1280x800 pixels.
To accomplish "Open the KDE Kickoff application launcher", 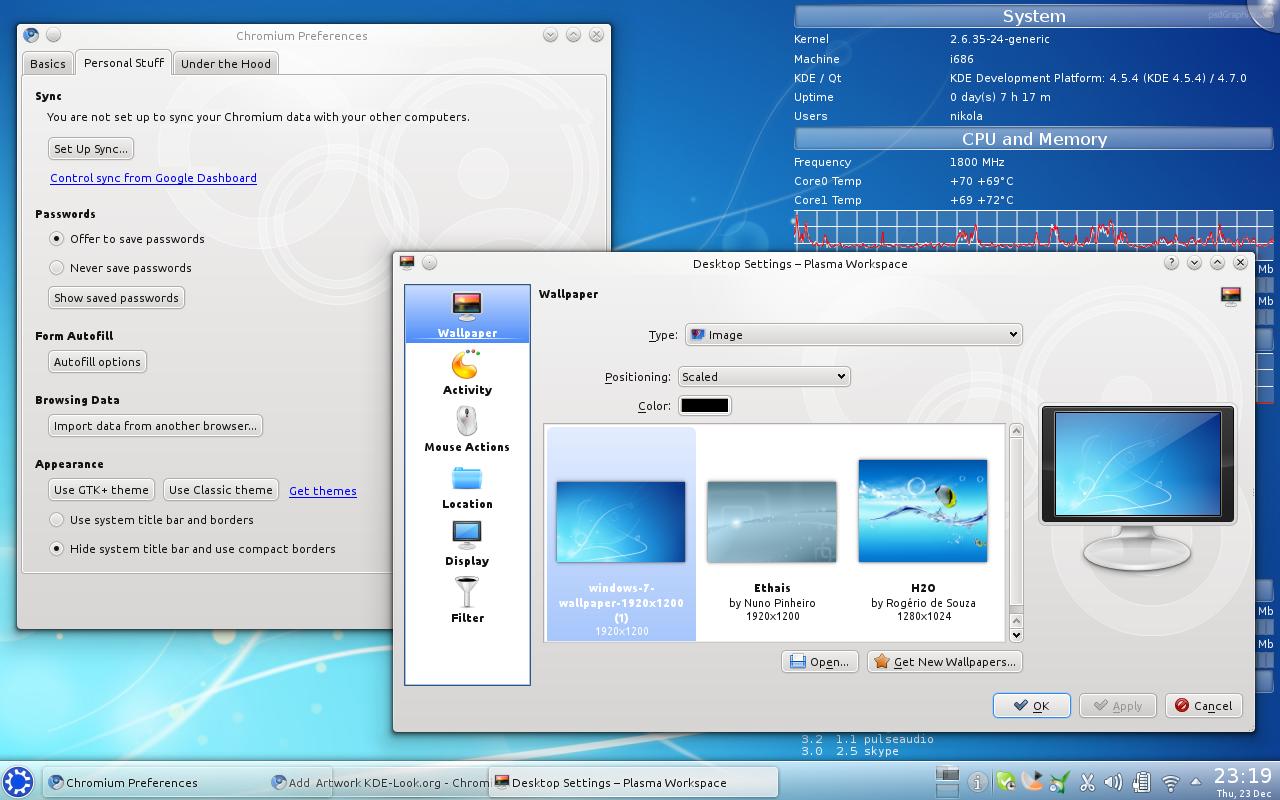I will pos(18,782).
